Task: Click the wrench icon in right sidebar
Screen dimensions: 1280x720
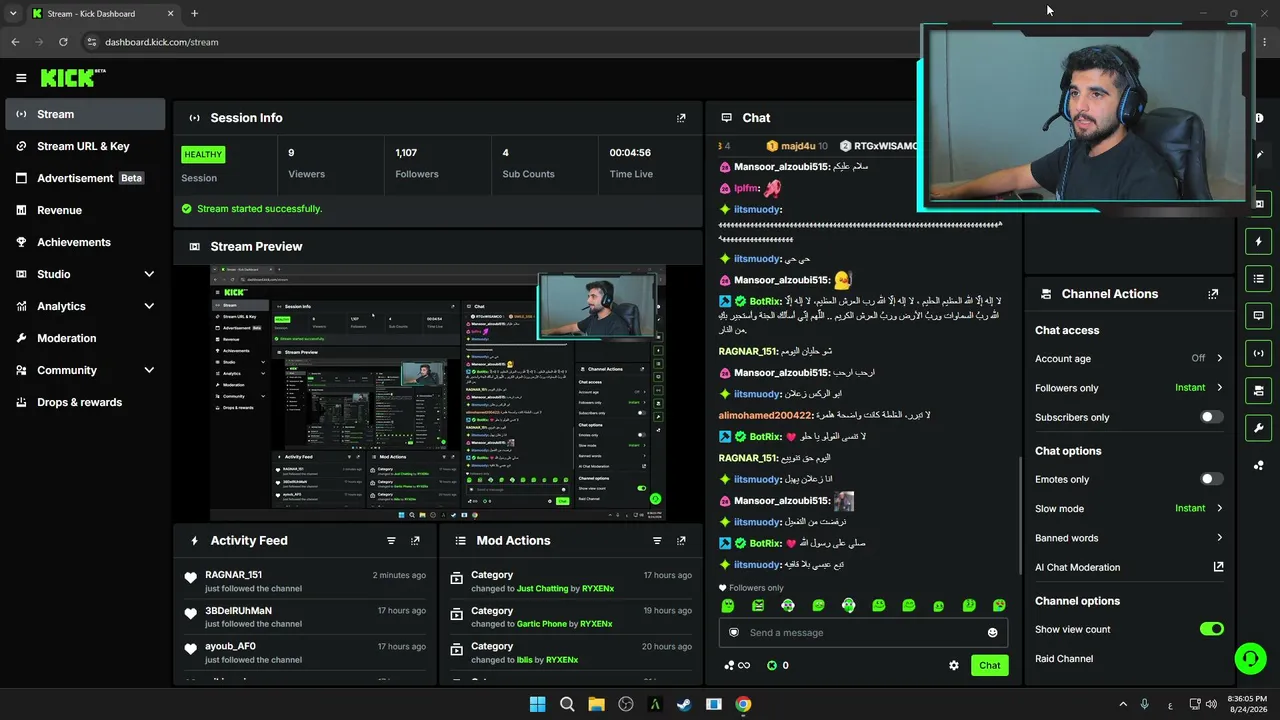Action: [1259, 428]
